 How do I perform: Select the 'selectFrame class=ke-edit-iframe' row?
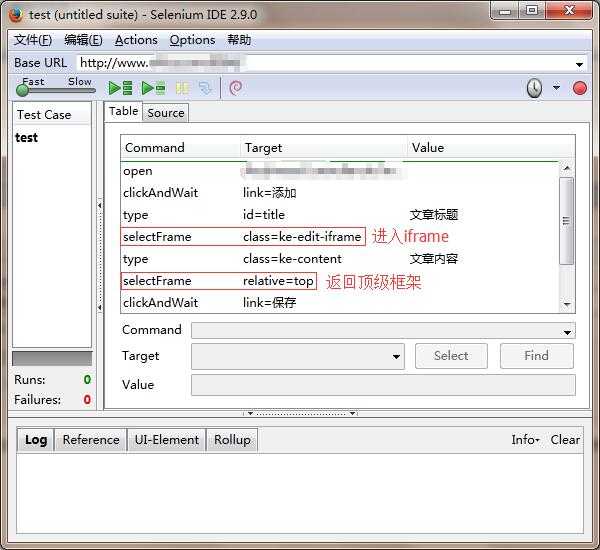340,237
